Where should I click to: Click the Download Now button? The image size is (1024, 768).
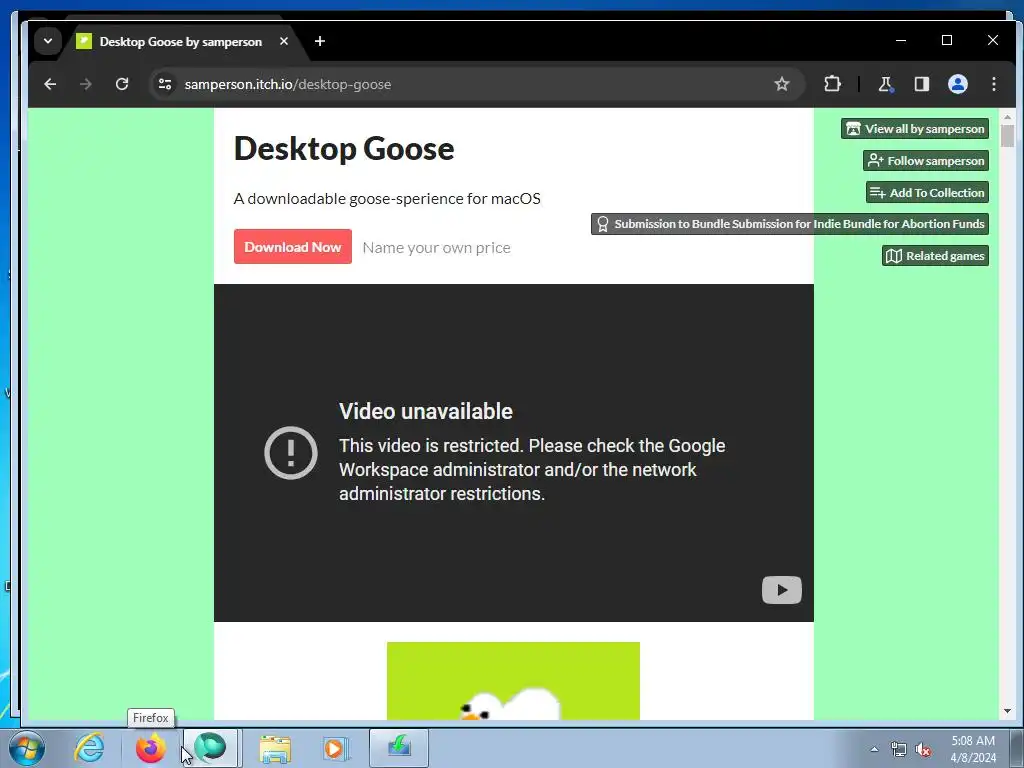[x=293, y=247]
